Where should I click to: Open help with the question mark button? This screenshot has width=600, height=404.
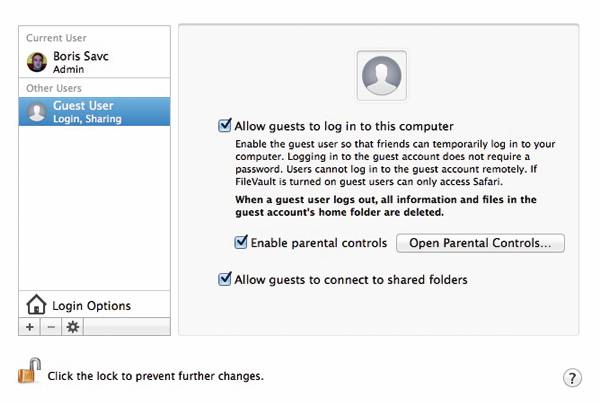[573, 377]
